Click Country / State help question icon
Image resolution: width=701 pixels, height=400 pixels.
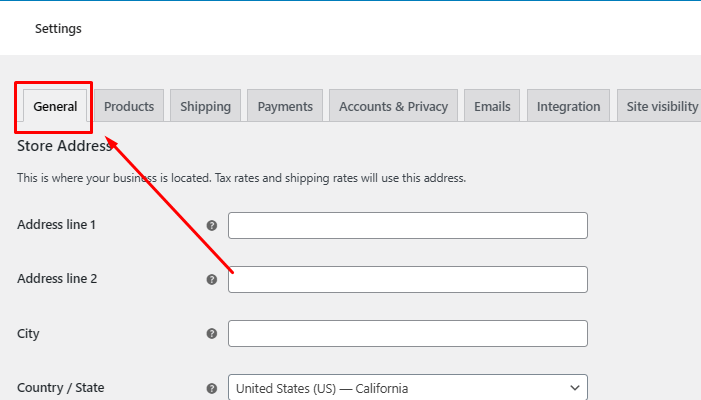pyautogui.click(x=212, y=388)
